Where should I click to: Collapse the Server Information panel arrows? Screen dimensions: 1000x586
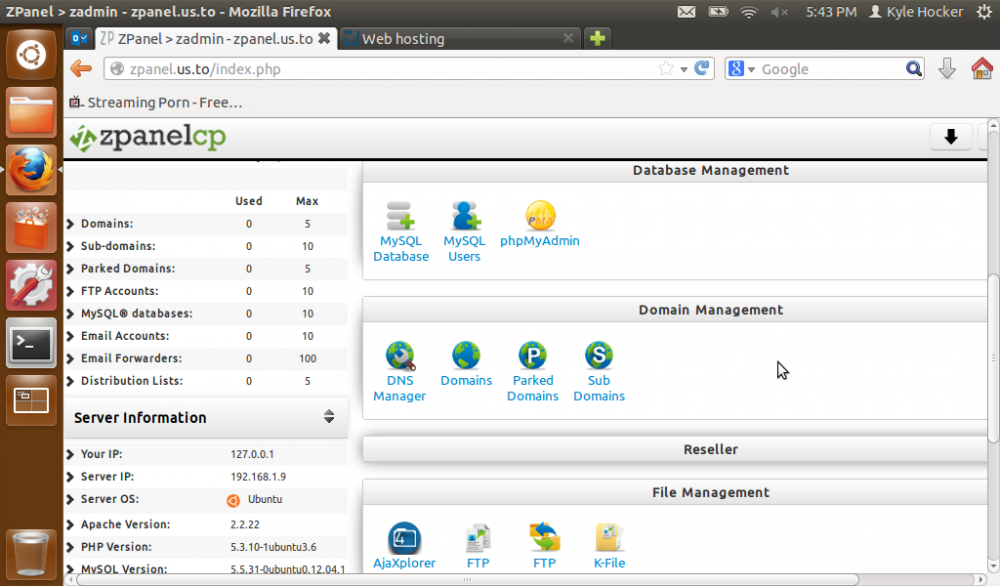(x=329, y=417)
